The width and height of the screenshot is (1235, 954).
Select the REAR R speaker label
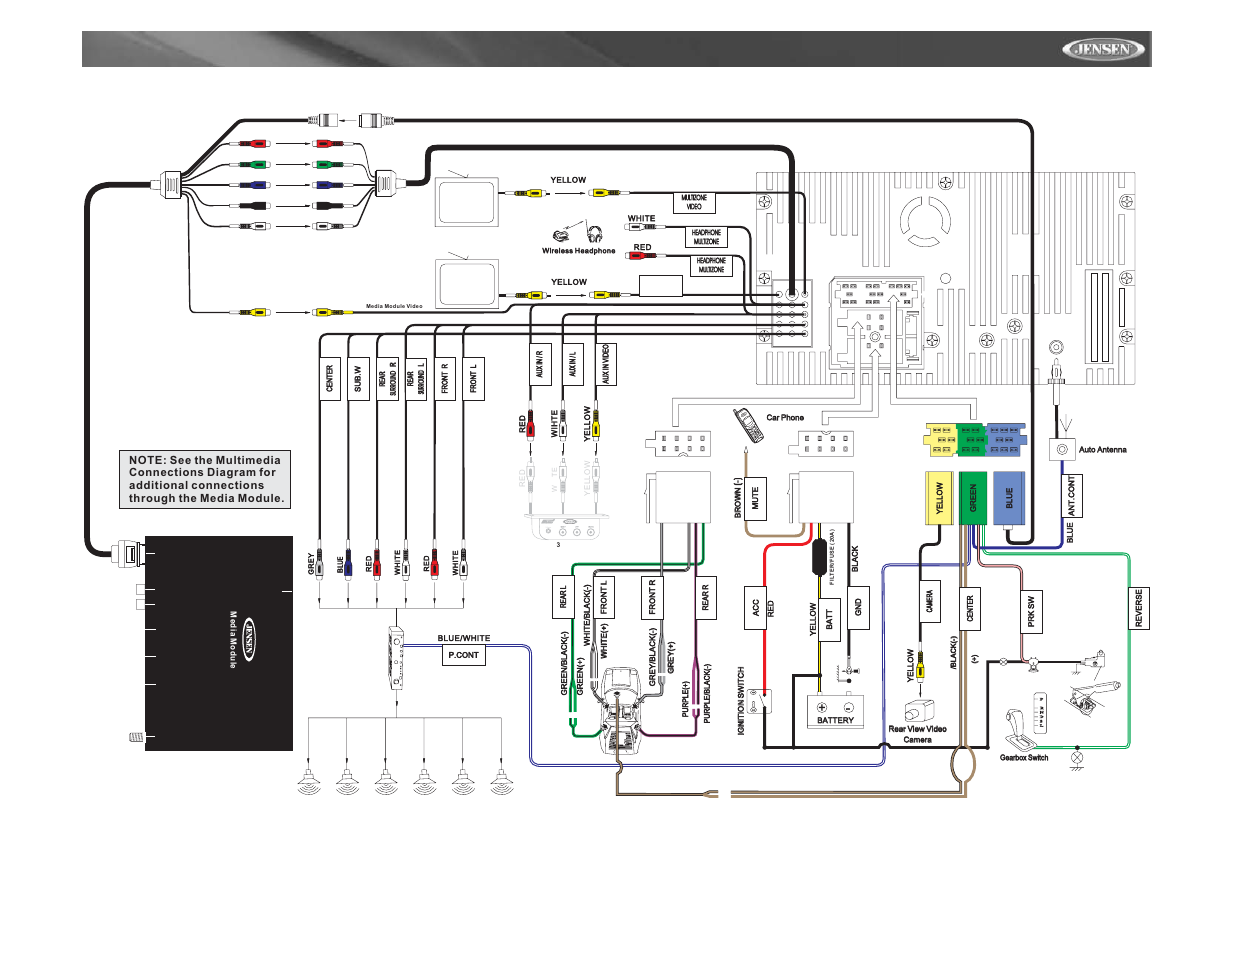coord(705,597)
